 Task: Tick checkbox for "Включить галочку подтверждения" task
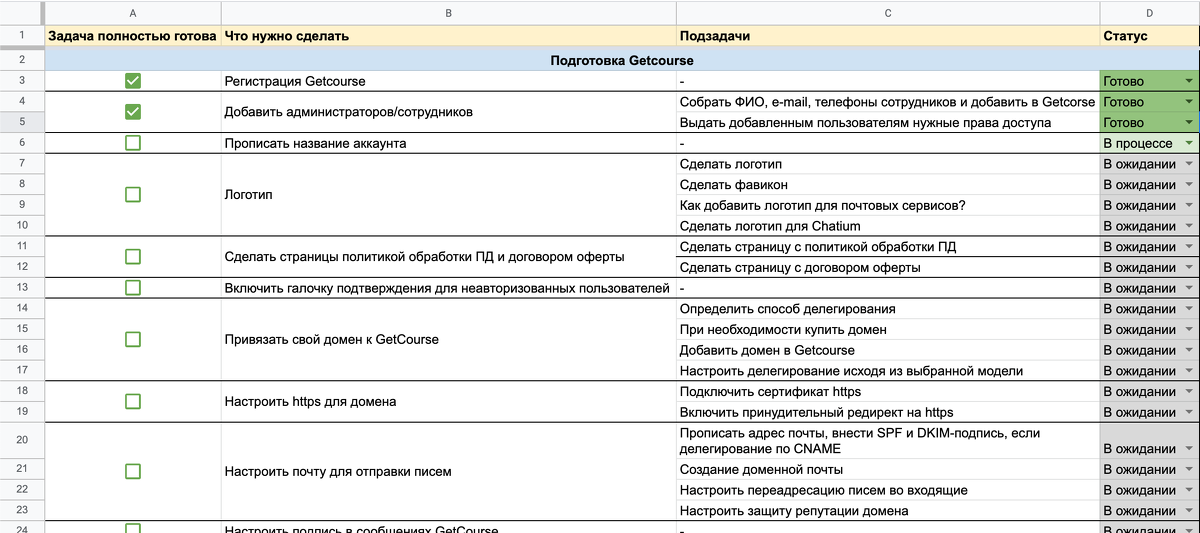point(133,288)
